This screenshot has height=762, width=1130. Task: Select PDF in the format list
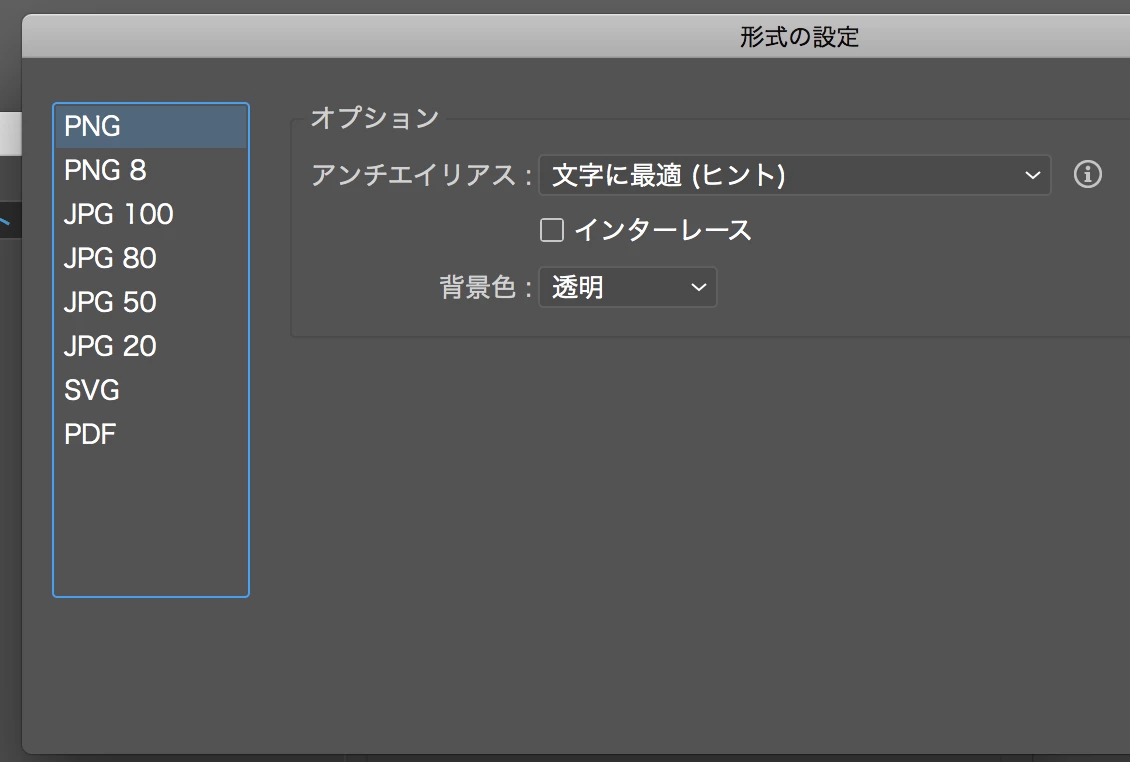pyautogui.click(x=151, y=434)
